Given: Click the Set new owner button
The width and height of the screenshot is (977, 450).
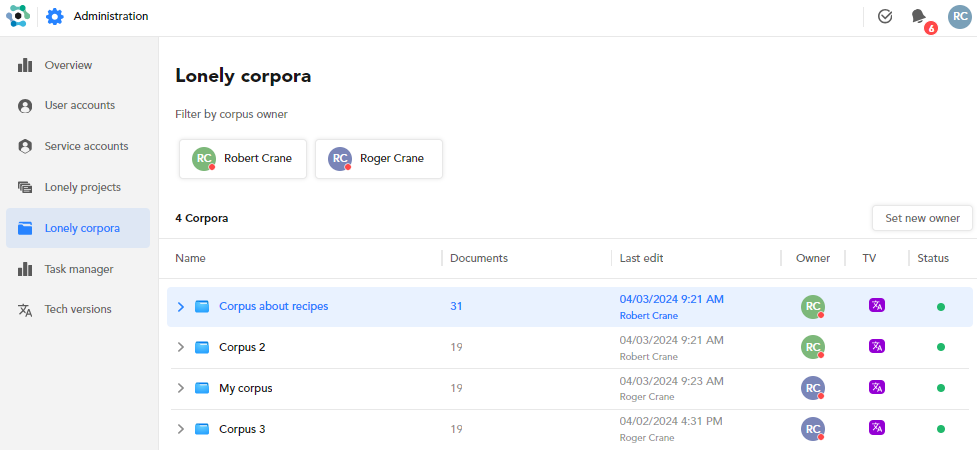Looking at the screenshot, I should (921, 218).
